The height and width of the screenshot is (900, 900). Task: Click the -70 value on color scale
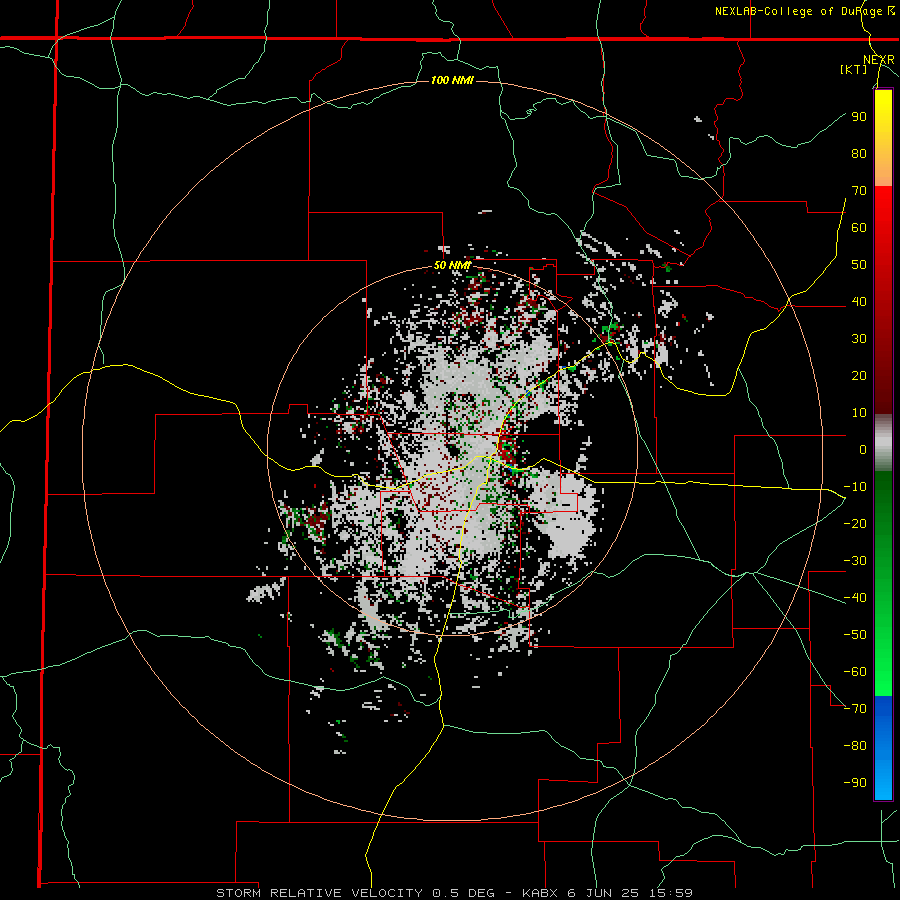[855, 709]
